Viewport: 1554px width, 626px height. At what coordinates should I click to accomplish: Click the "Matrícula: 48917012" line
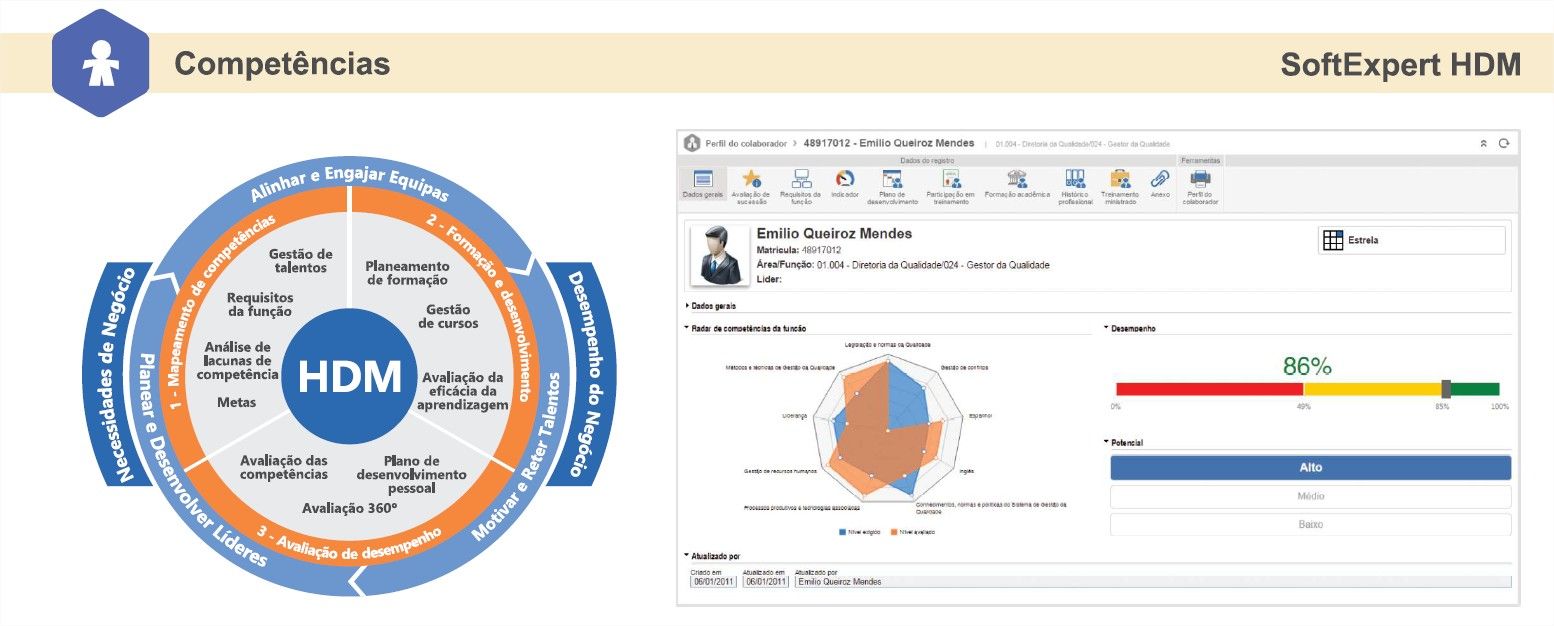click(x=798, y=249)
